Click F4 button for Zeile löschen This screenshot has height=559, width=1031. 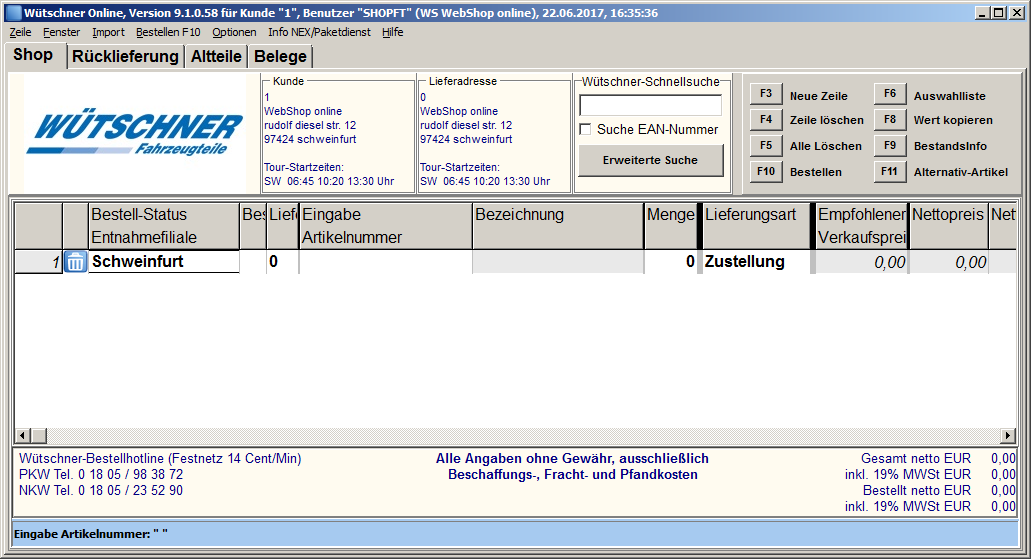click(766, 120)
